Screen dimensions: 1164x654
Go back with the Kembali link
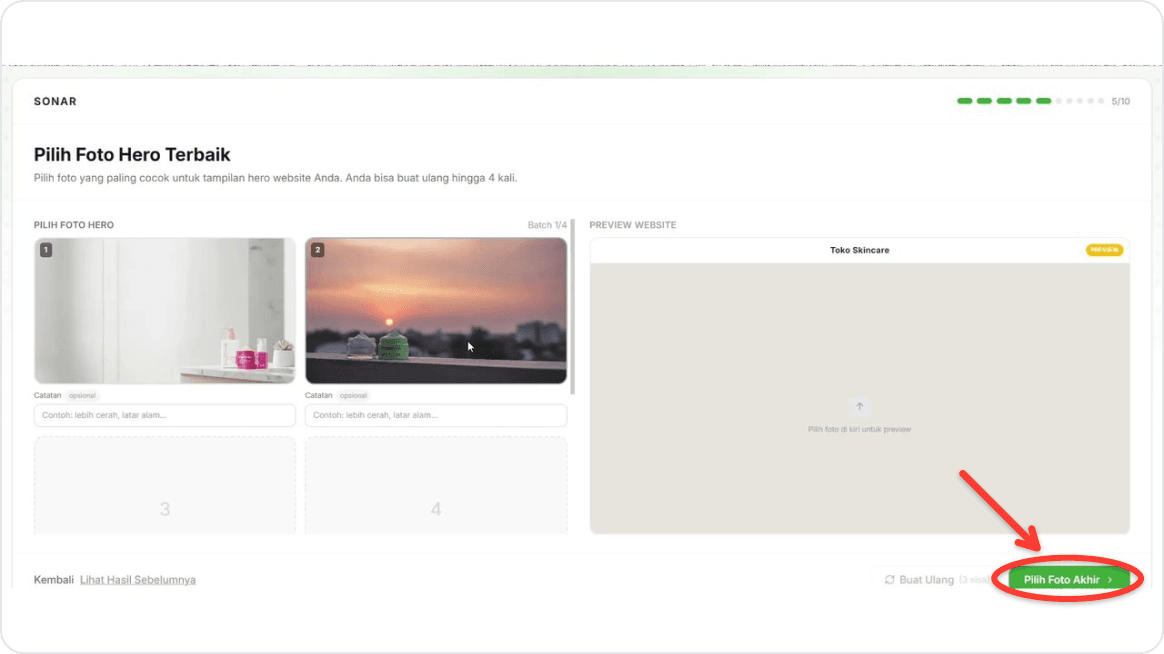tap(53, 580)
